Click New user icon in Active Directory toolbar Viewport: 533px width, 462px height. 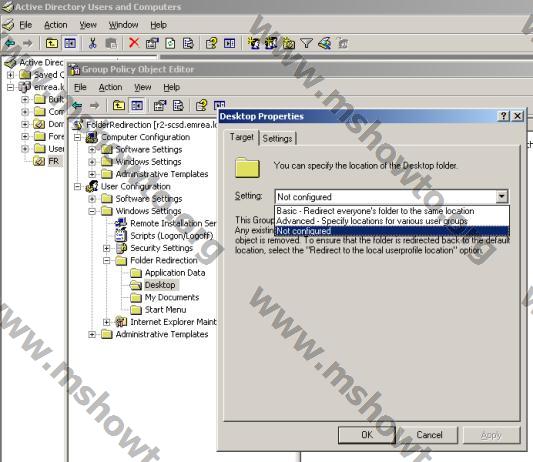(x=254, y=43)
